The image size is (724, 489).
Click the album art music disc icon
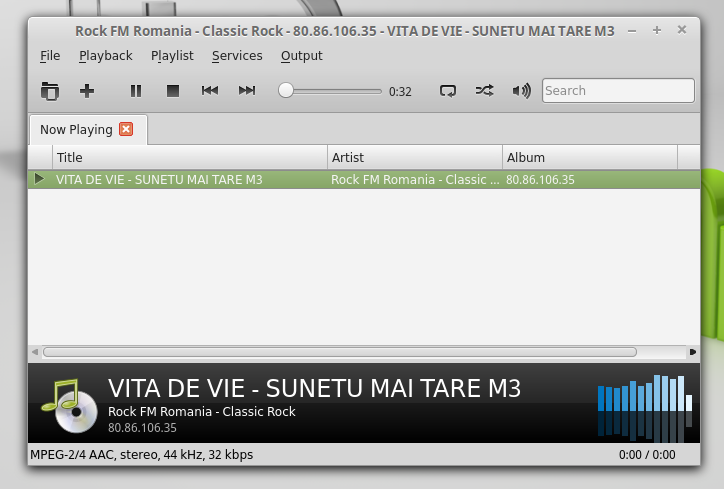70,406
